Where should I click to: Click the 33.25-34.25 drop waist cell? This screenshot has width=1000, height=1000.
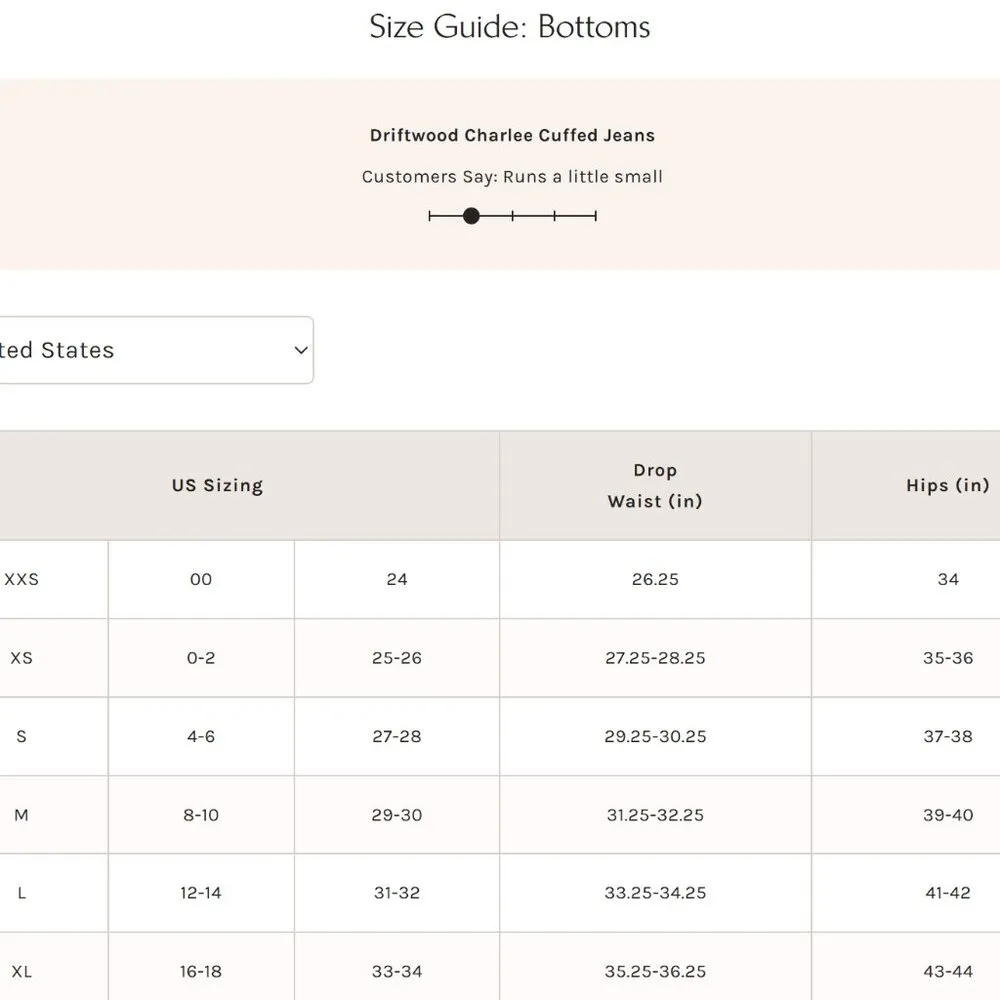click(x=655, y=893)
